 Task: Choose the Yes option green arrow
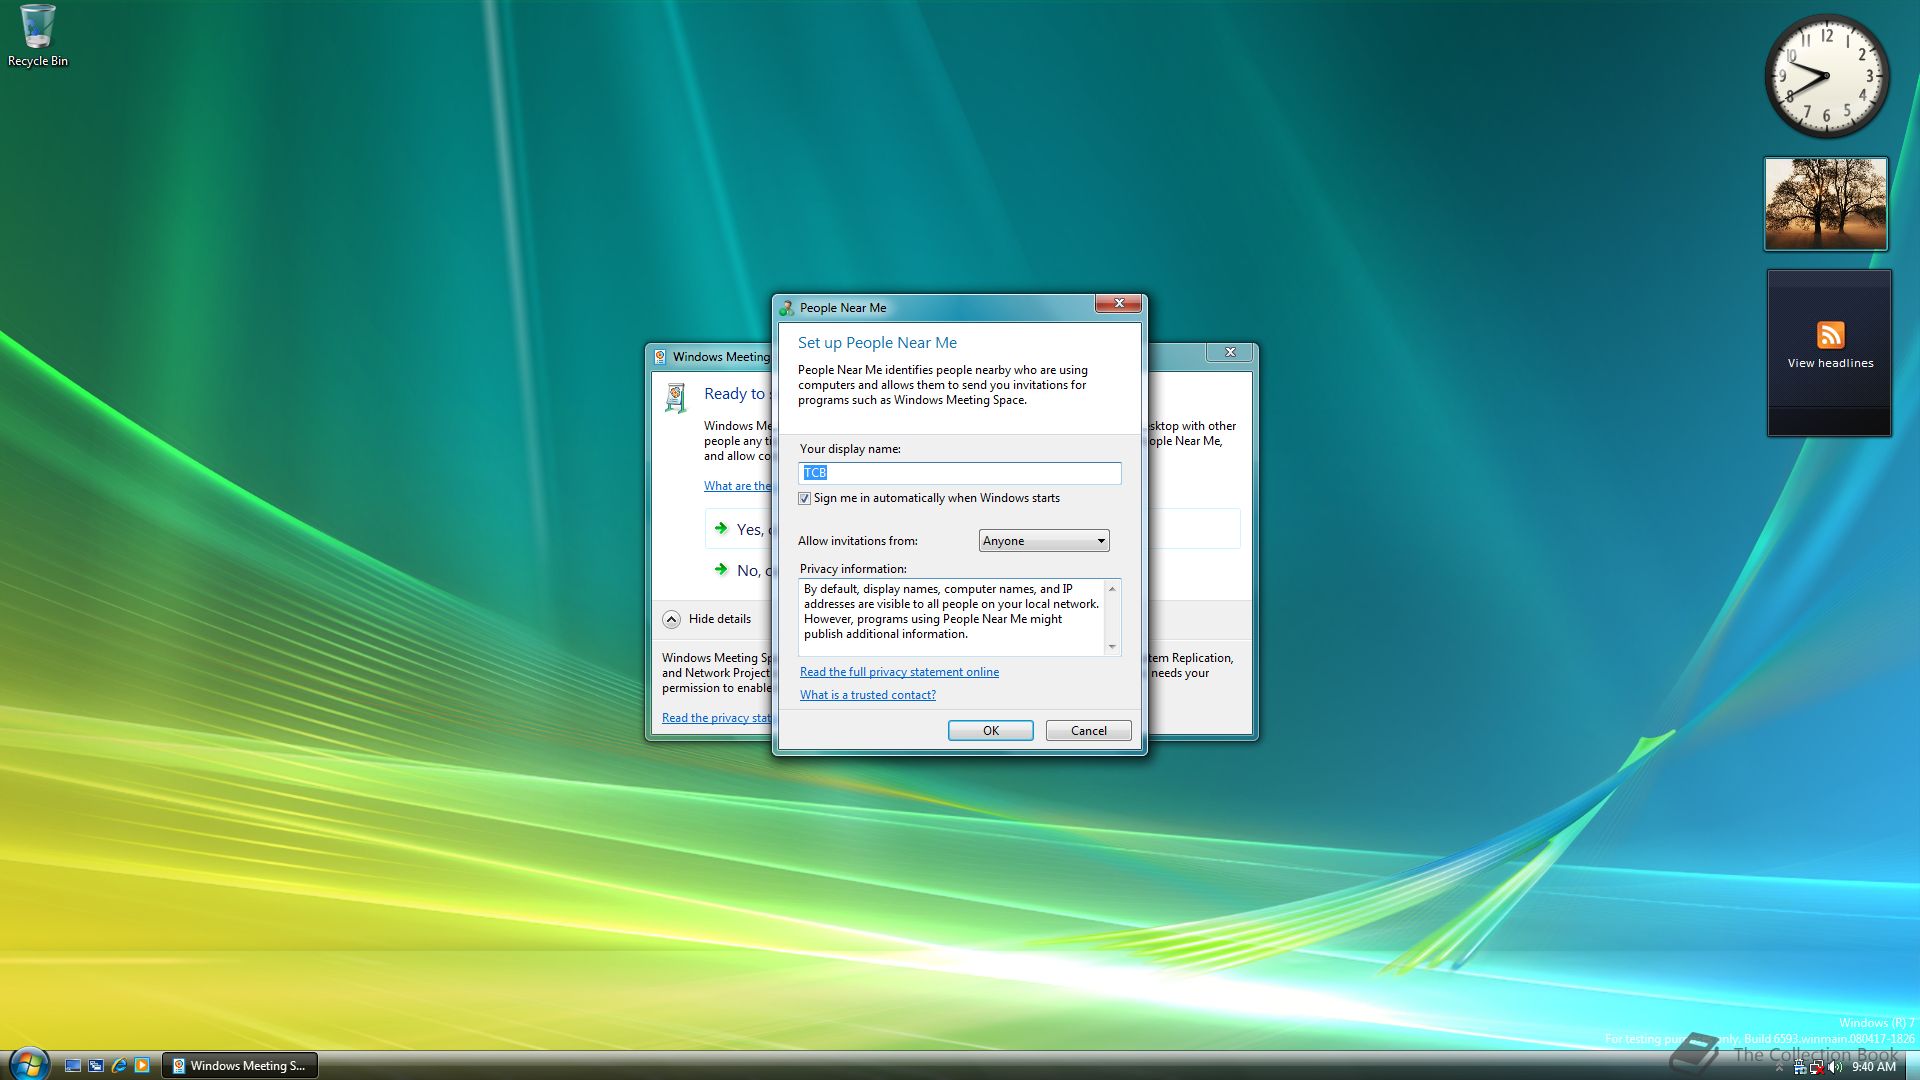(721, 528)
